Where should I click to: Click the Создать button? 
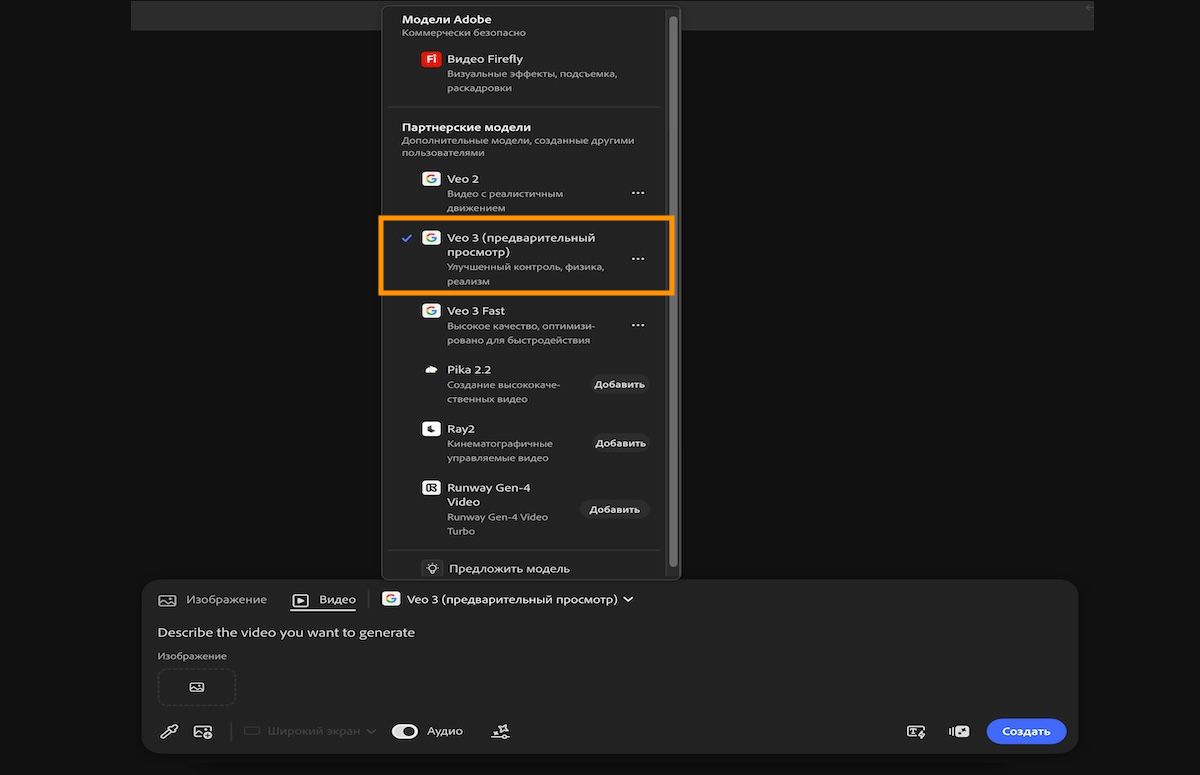coord(1026,731)
